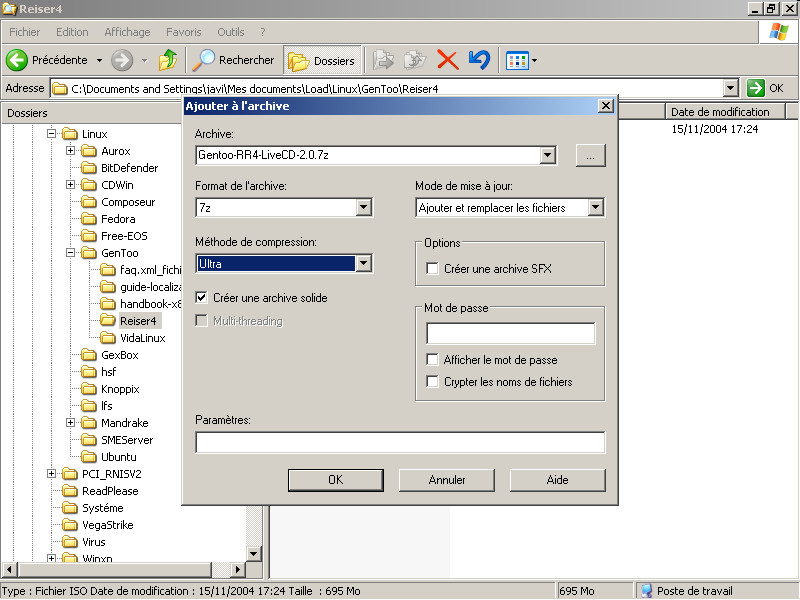The height and width of the screenshot is (600, 800).
Task: Click horizontal scroll left arrow in Dossiers
Action: [x=9, y=569]
